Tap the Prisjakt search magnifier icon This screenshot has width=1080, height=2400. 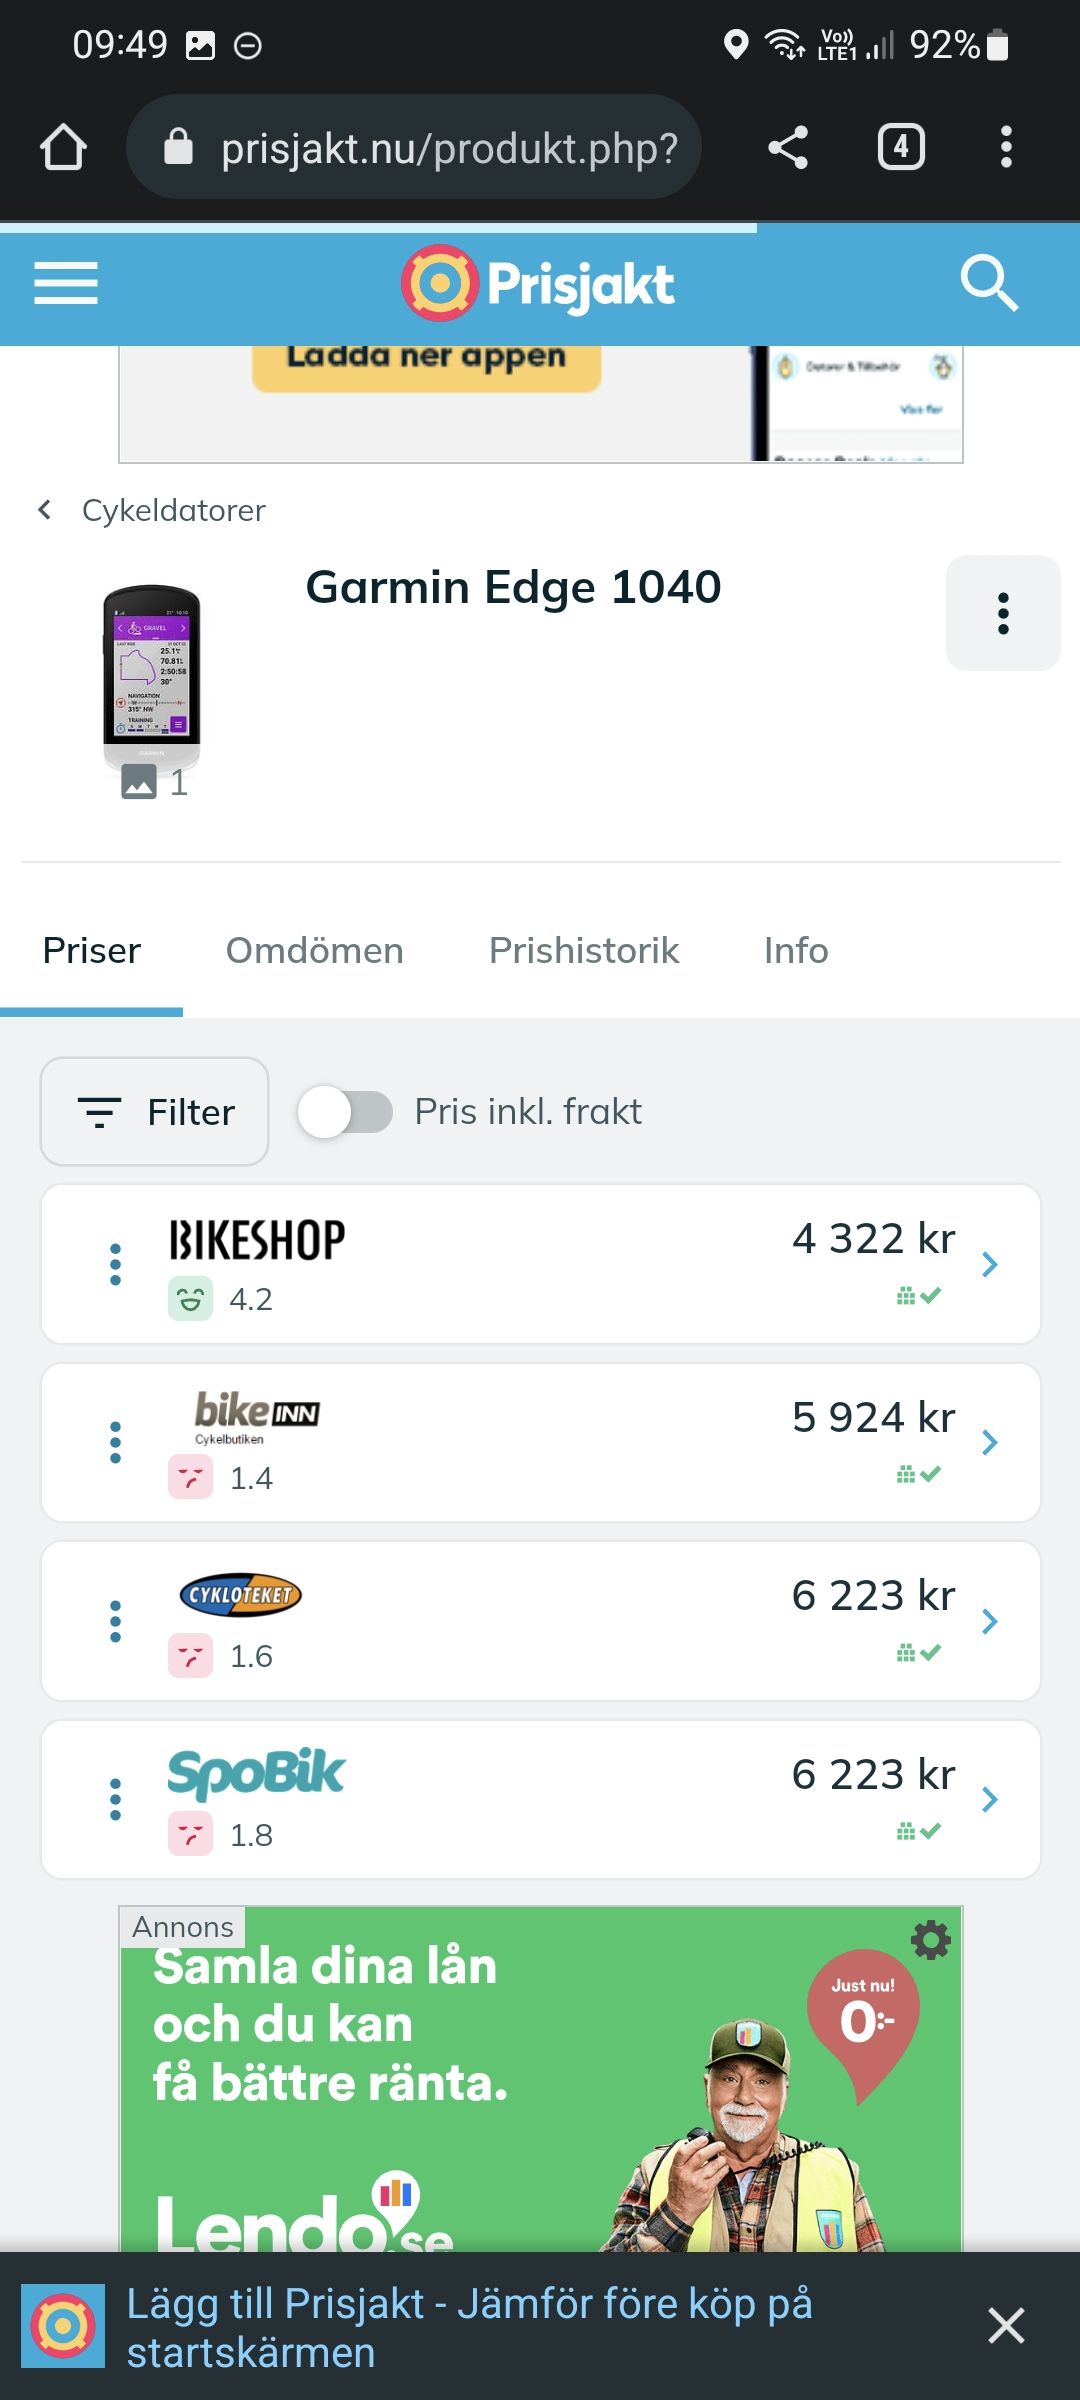point(988,283)
